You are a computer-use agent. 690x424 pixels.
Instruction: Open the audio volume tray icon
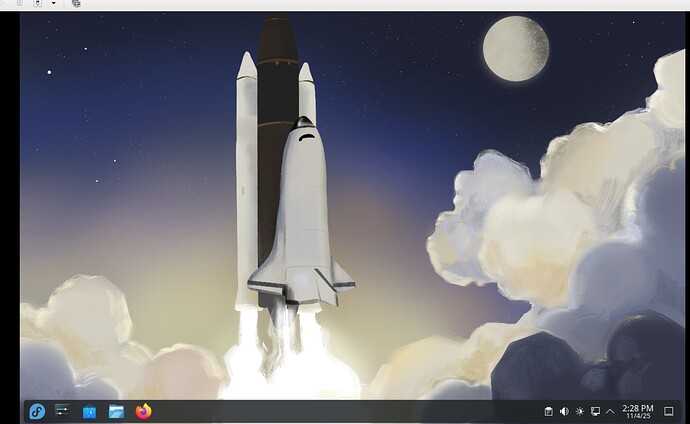click(x=564, y=411)
